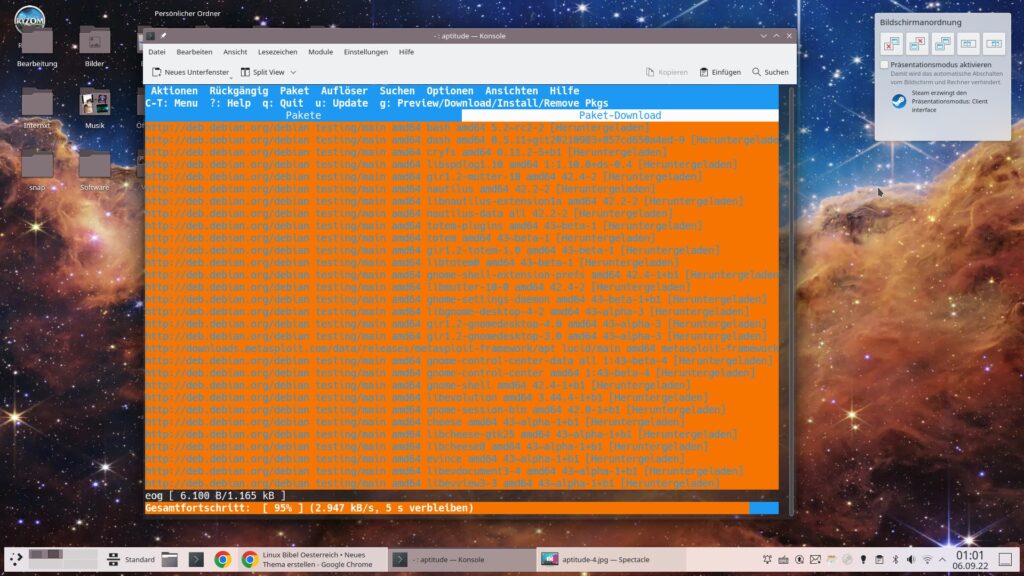1024x576 pixels.
Task: Click the virtual desktop pager
Action: coord(63,559)
